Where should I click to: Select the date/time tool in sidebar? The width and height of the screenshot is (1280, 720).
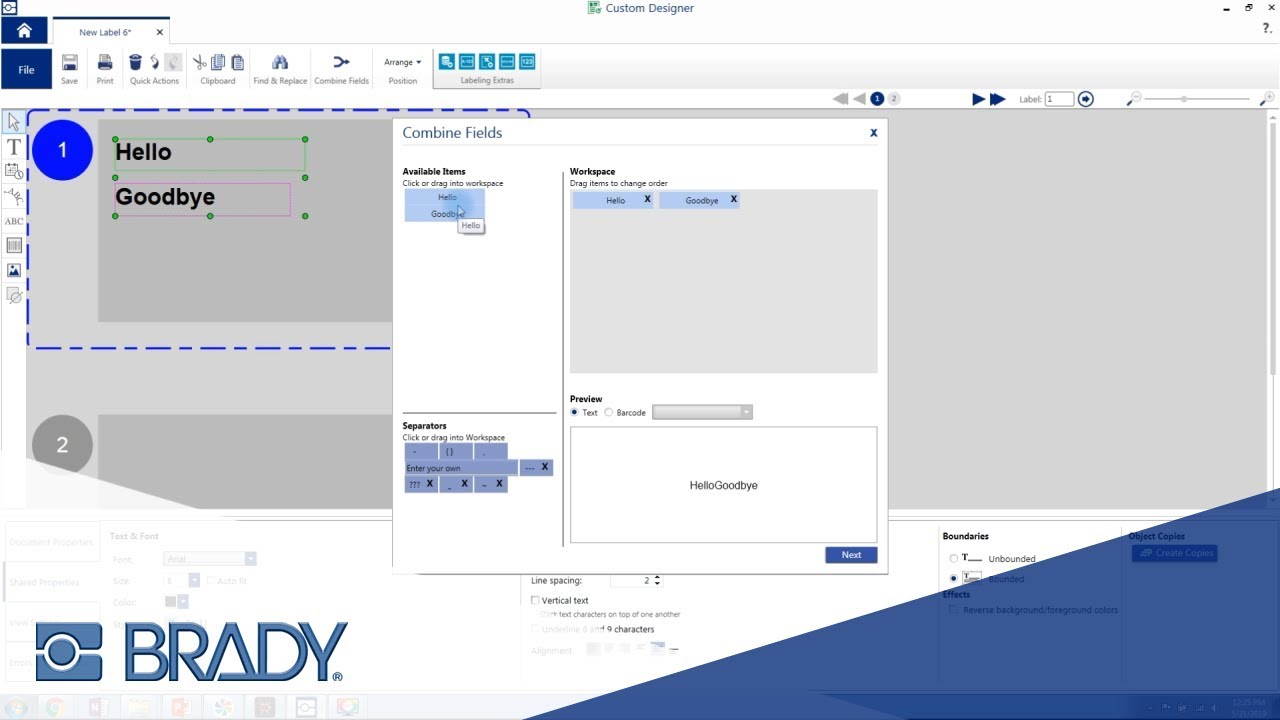[14, 172]
